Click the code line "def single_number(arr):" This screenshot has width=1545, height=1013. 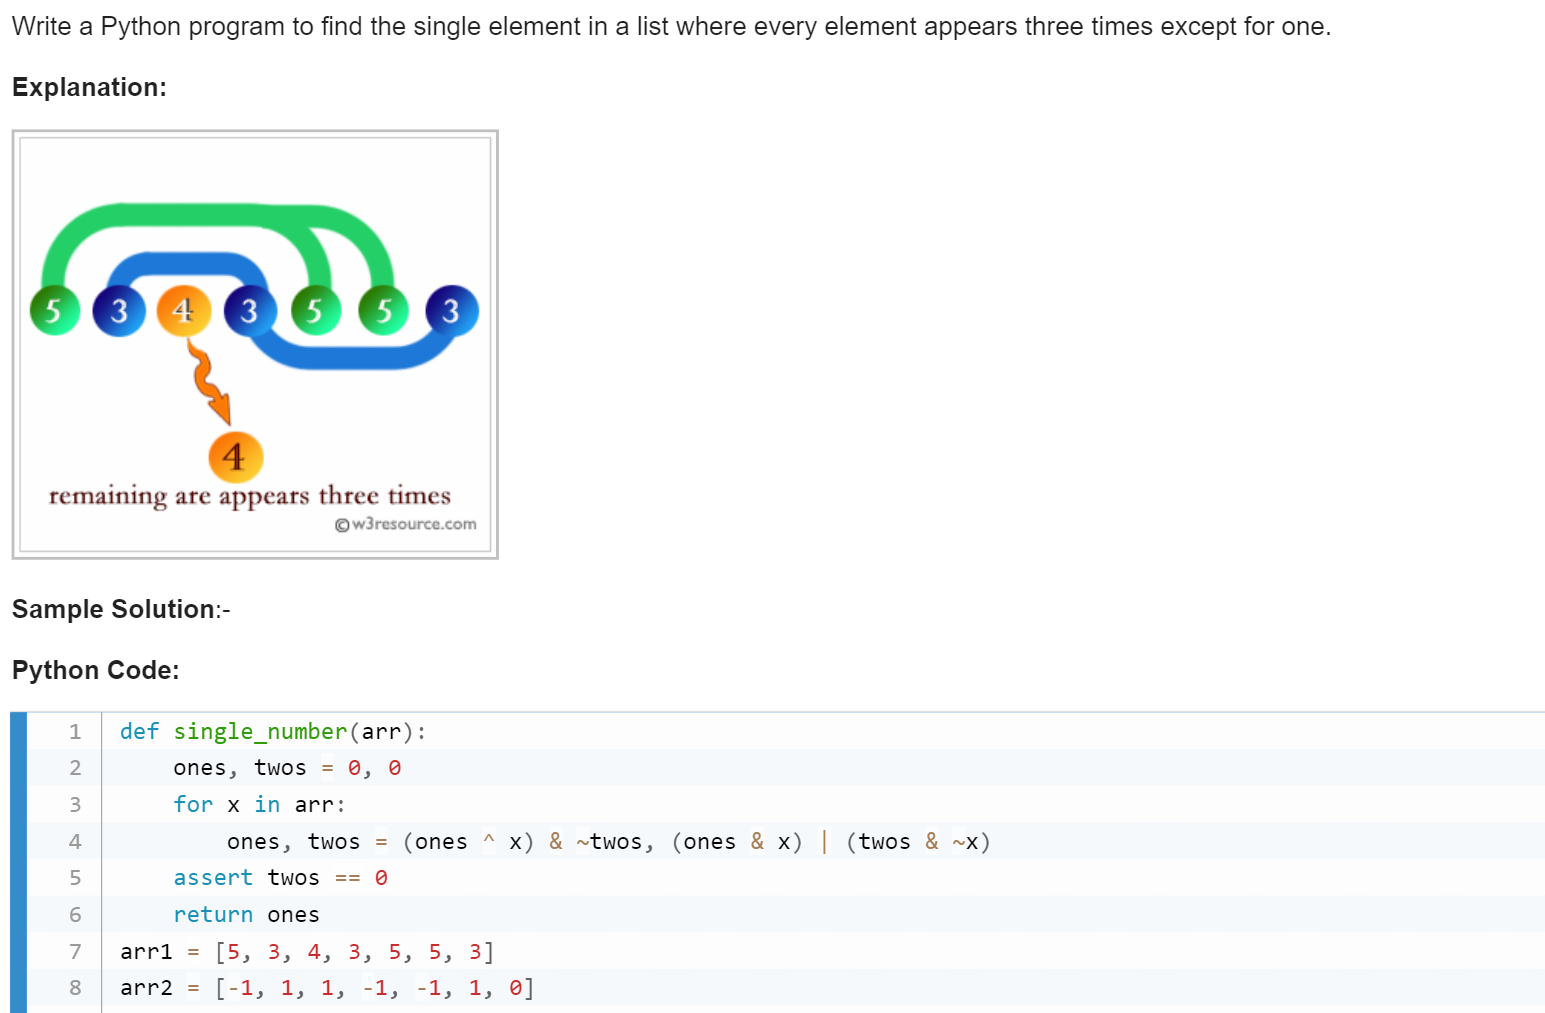point(273,731)
